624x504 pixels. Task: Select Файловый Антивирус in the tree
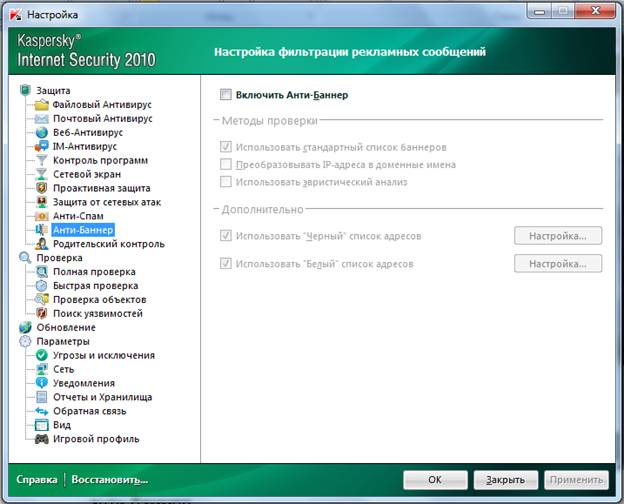102,105
